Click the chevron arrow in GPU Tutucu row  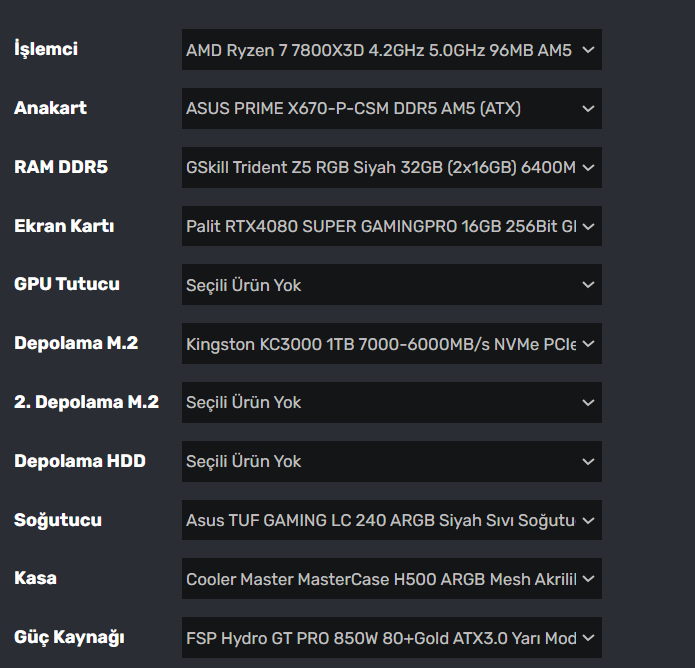pos(588,285)
